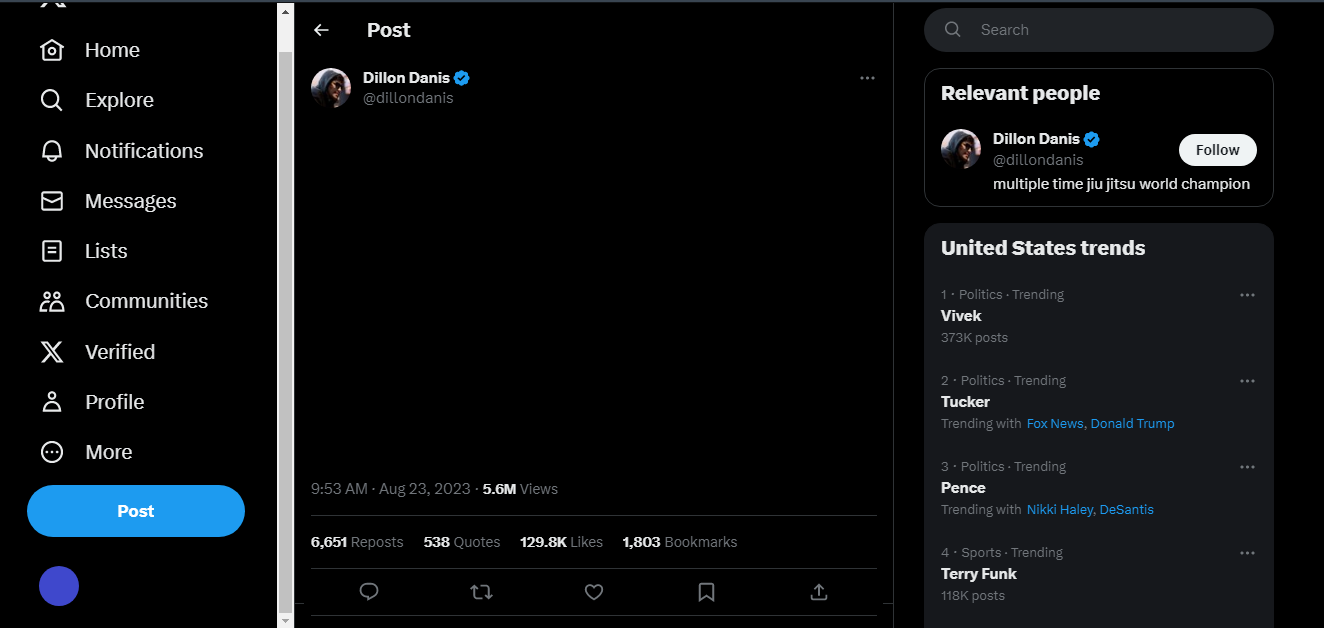The width and height of the screenshot is (1324, 628).
Task: Open Notifications from the bell icon
Action: point(51,151)
